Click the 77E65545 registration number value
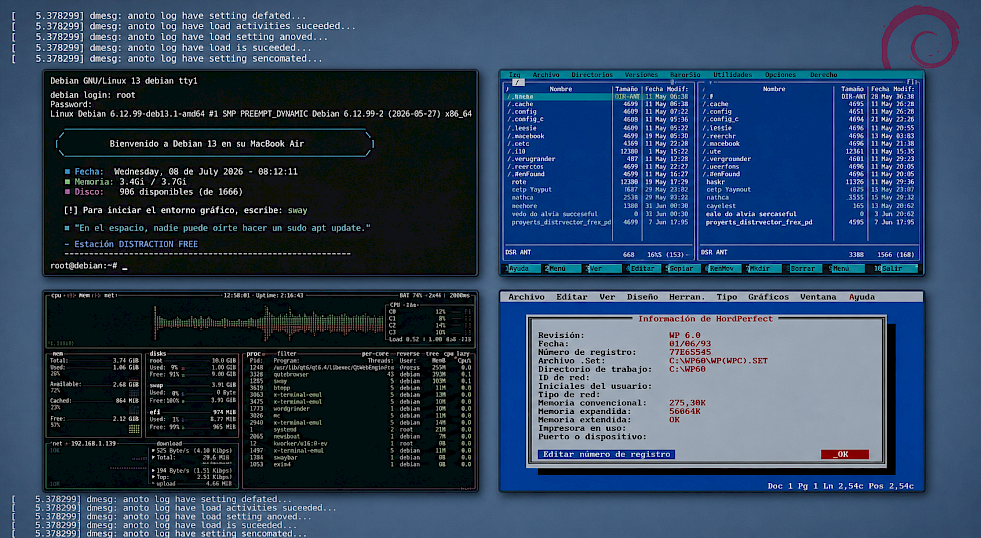Viewport: 981px width, 538px height. pos(690,352)
